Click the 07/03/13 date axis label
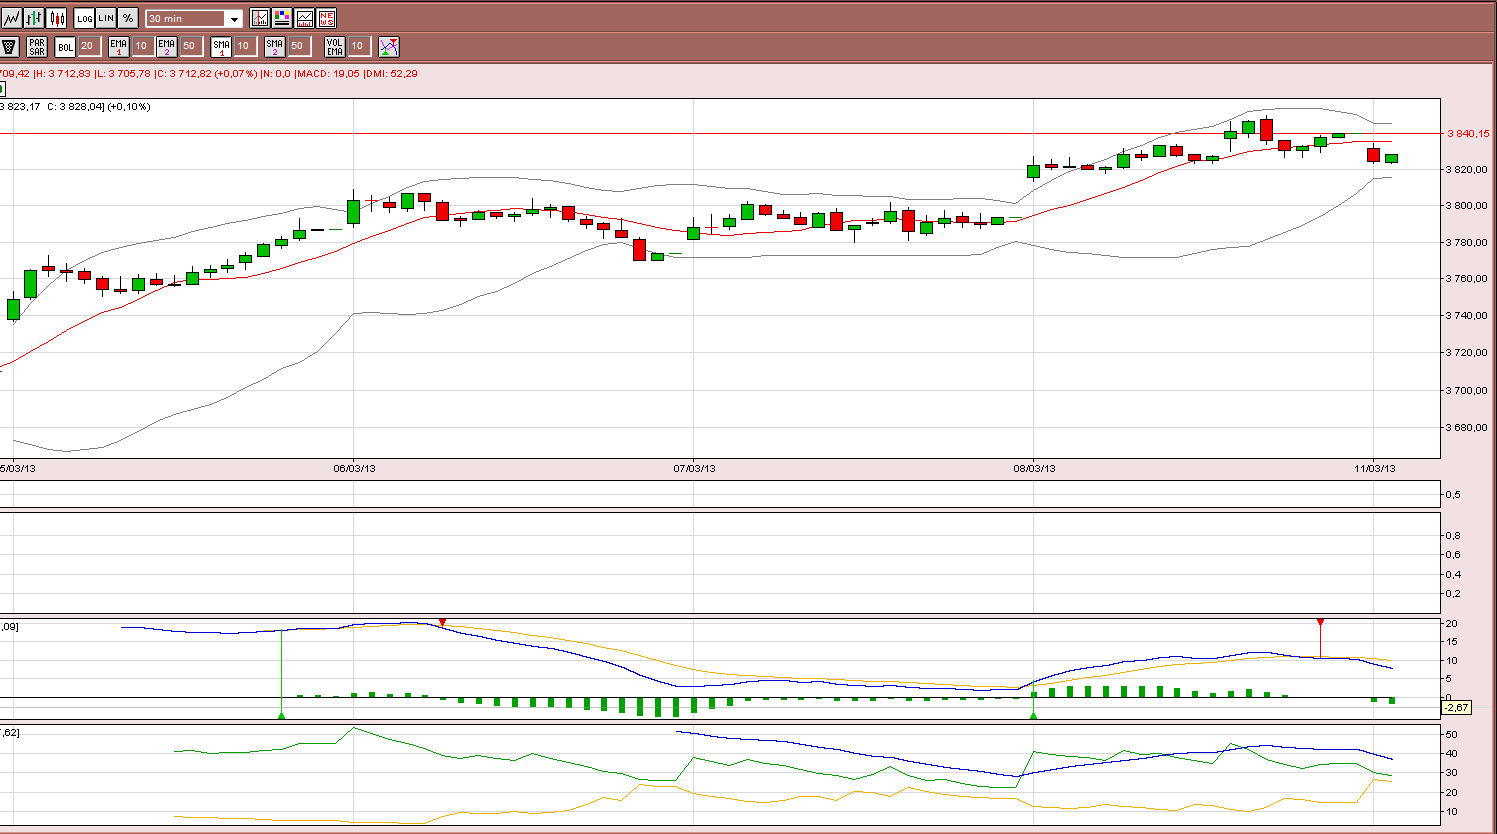Image resolution: width=1497 pixels, height=834 pixels. click(x=694, y=468)
